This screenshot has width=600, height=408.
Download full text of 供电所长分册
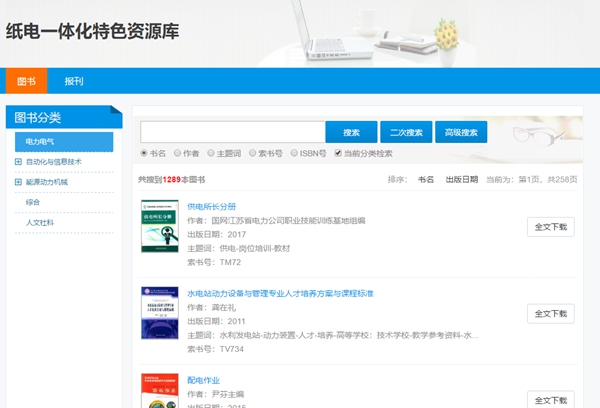[550, 227]
